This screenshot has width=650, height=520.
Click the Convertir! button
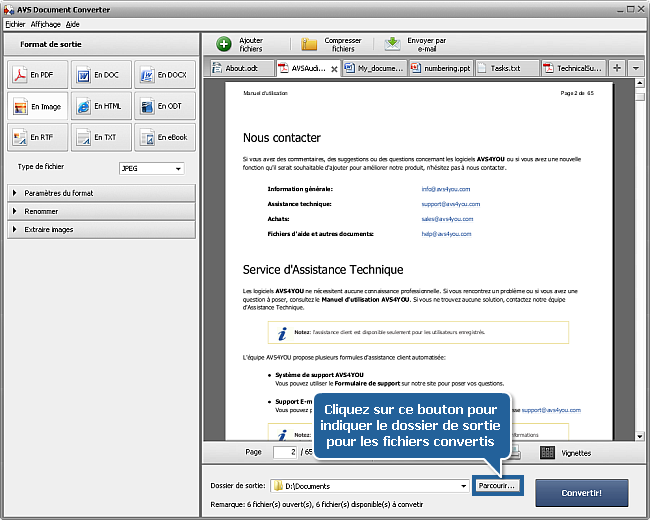582,493
